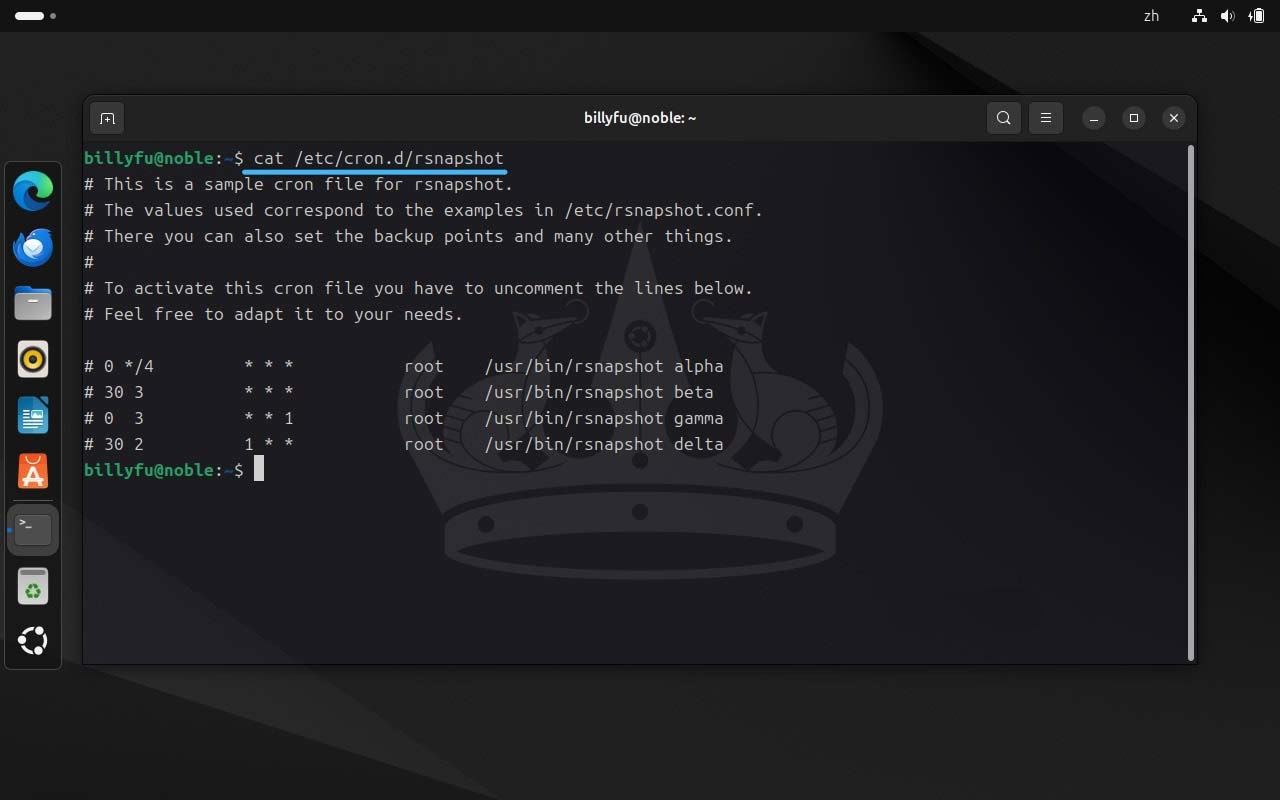Click the 'billyfu@noble: ~' window title

click(640, 118)
